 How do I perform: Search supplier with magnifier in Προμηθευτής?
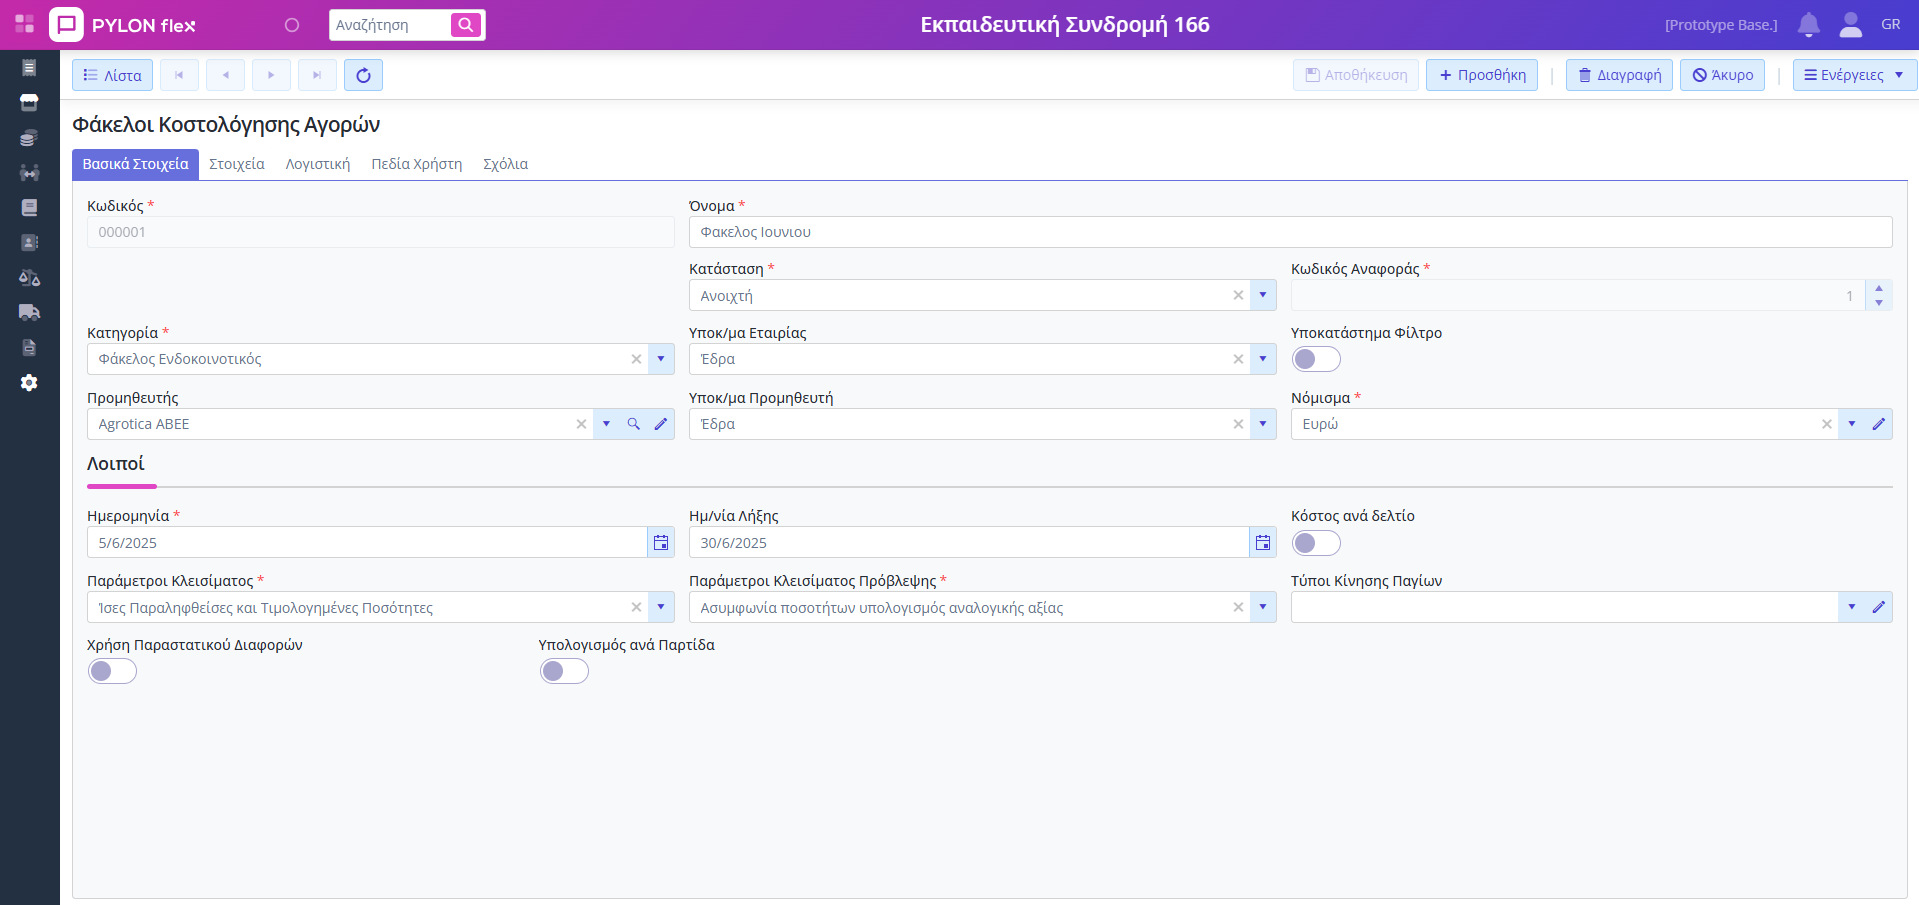[634, 424]
